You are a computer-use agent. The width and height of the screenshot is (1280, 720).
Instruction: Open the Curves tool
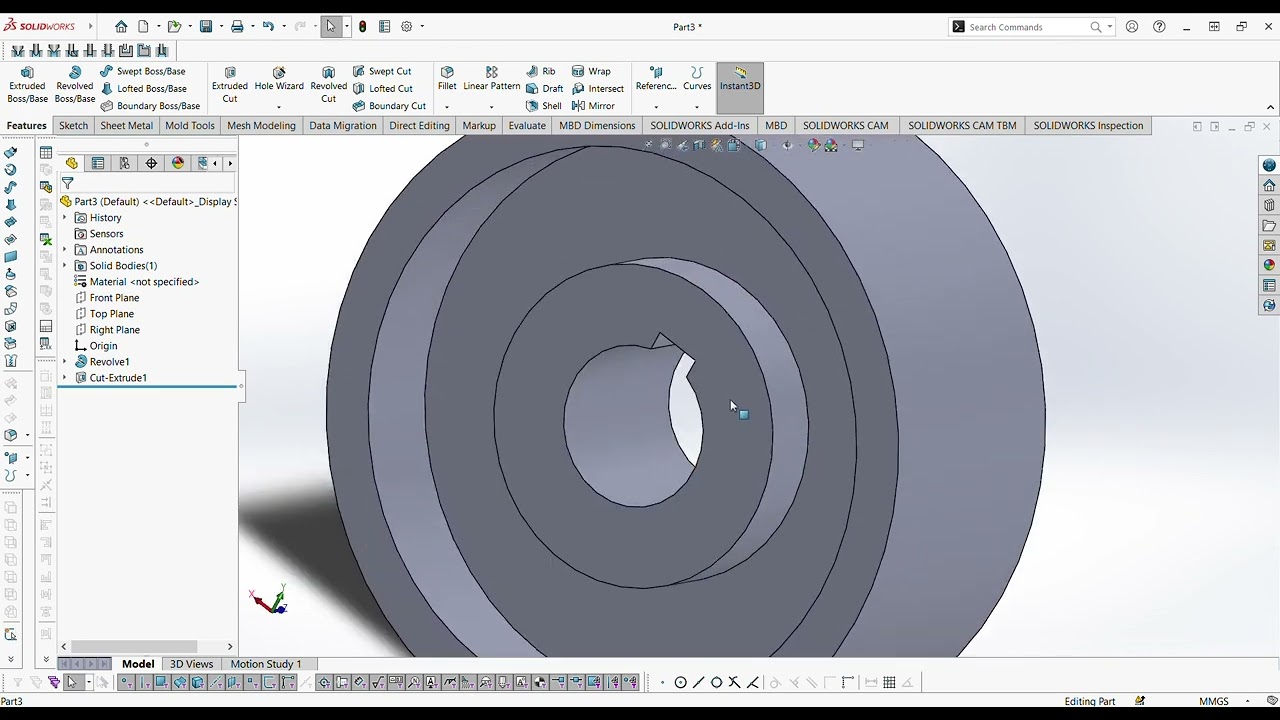click(697, 79)
